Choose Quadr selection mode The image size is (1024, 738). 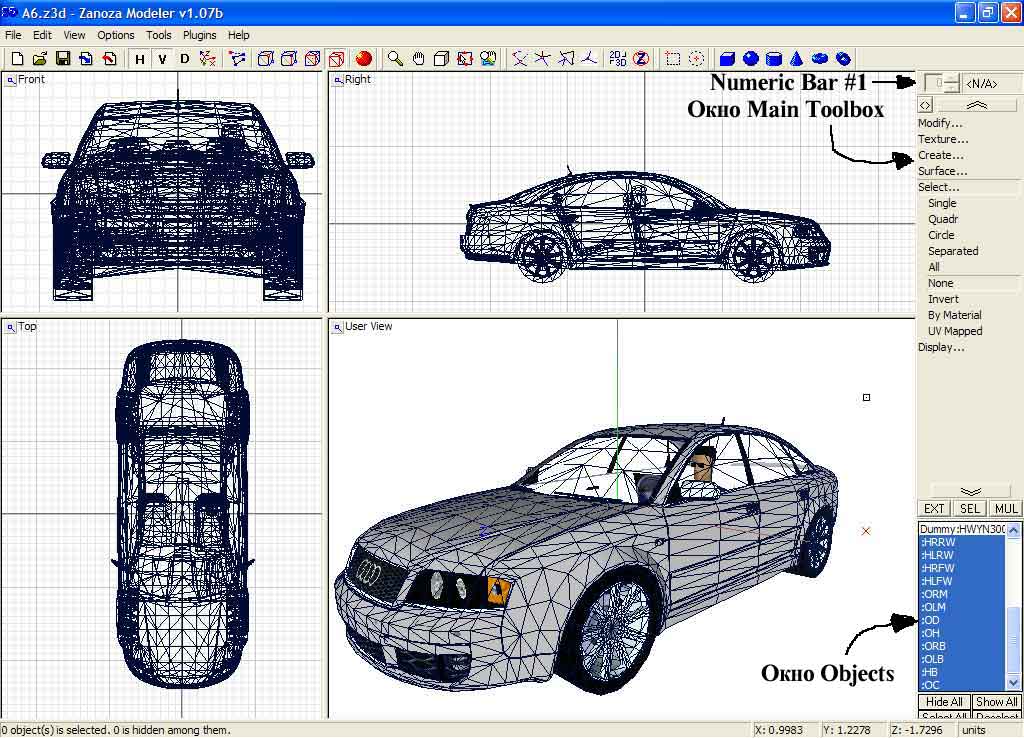943,219
